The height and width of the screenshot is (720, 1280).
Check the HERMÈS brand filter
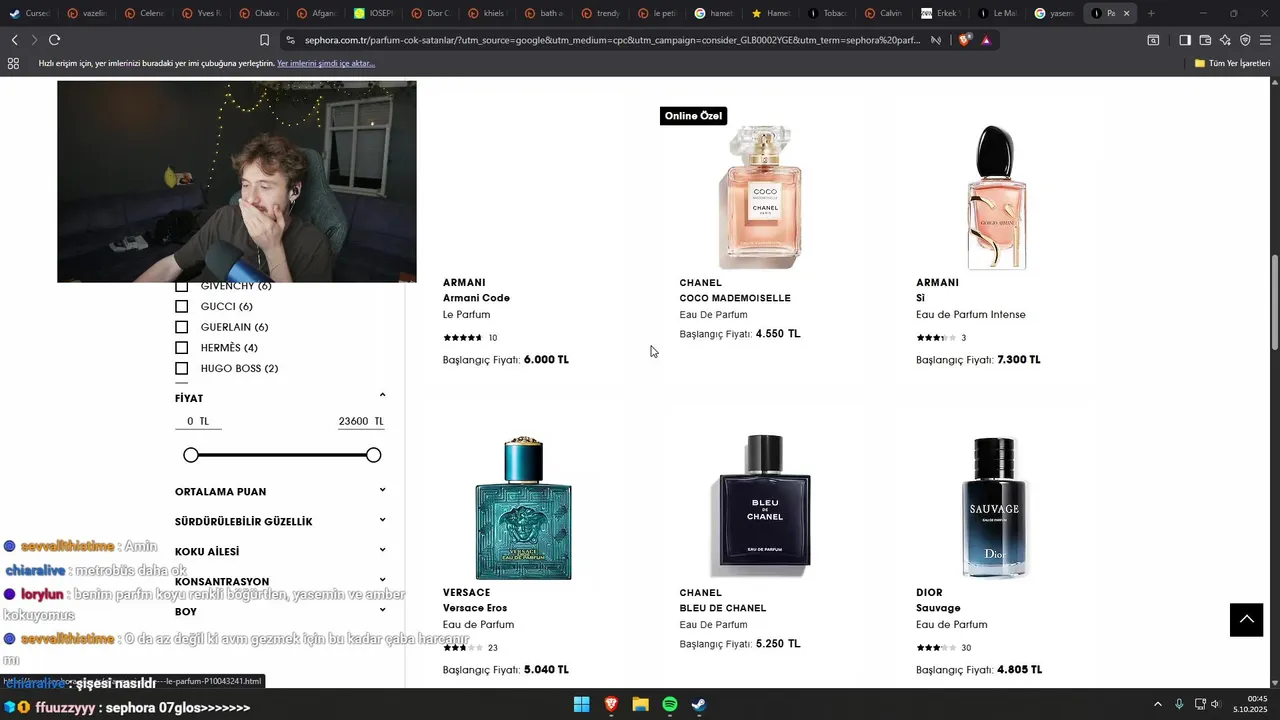click(x=182, y=348)
